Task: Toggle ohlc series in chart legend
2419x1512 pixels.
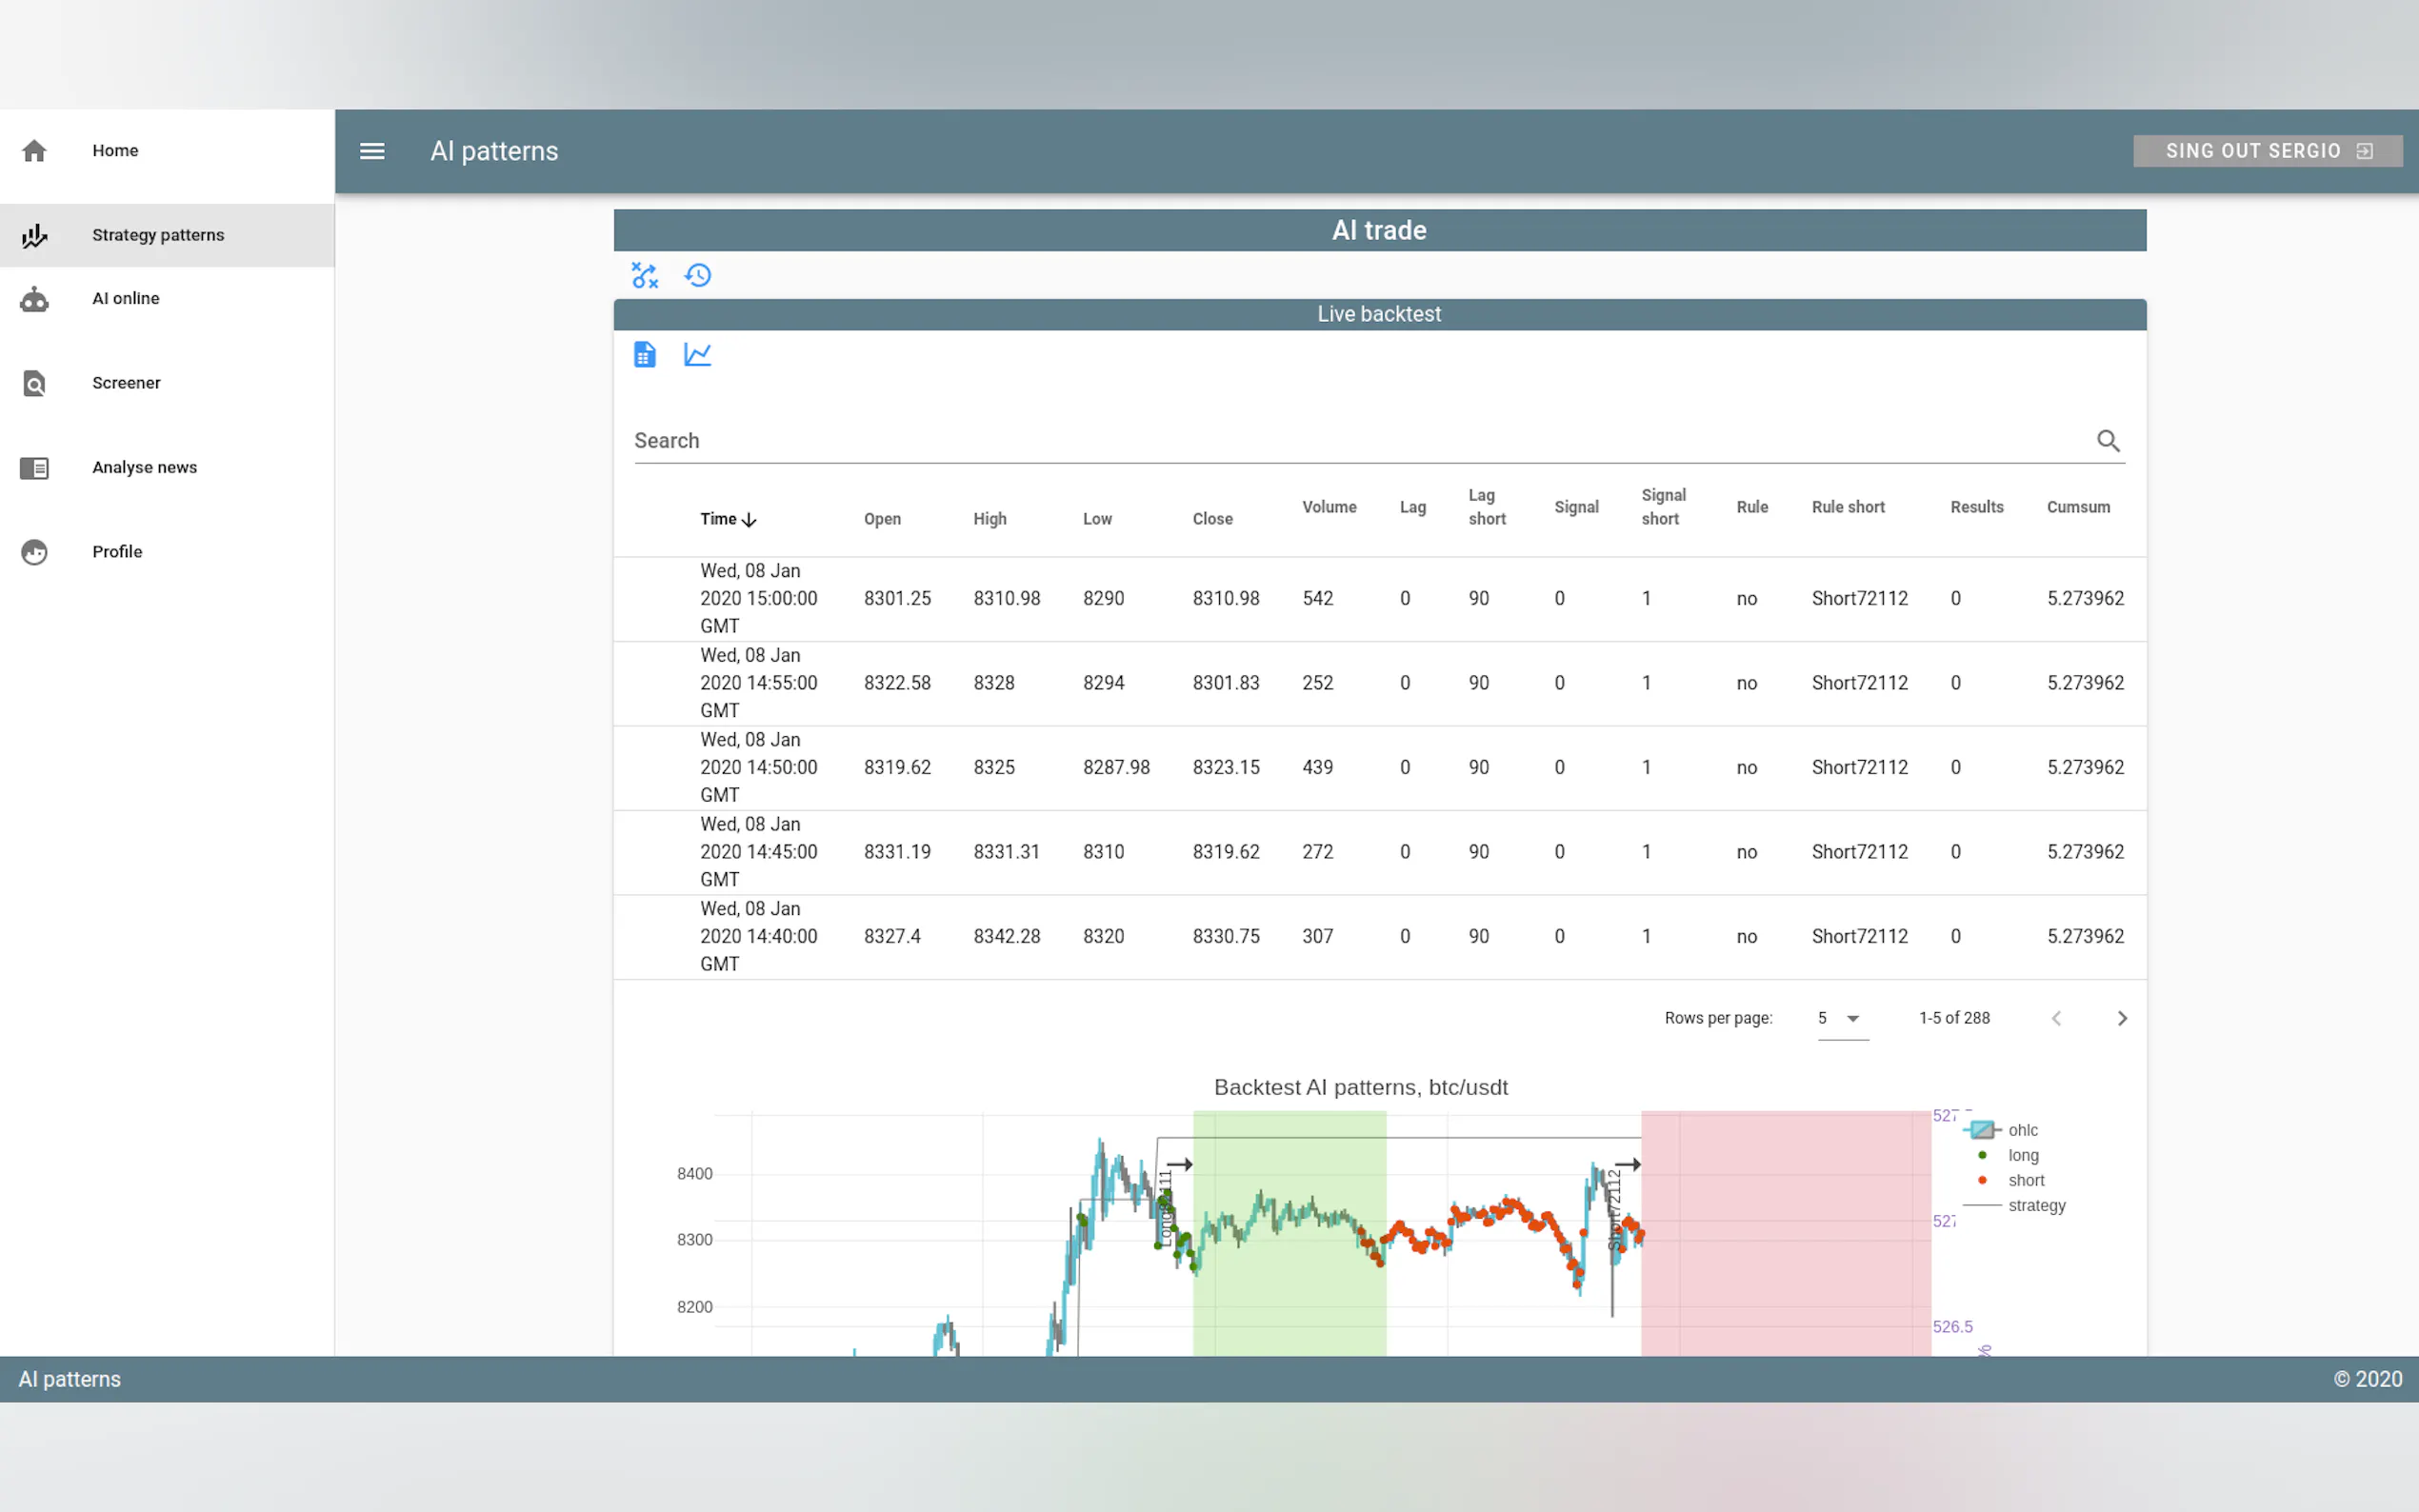Action: tap(2020, 1130)
